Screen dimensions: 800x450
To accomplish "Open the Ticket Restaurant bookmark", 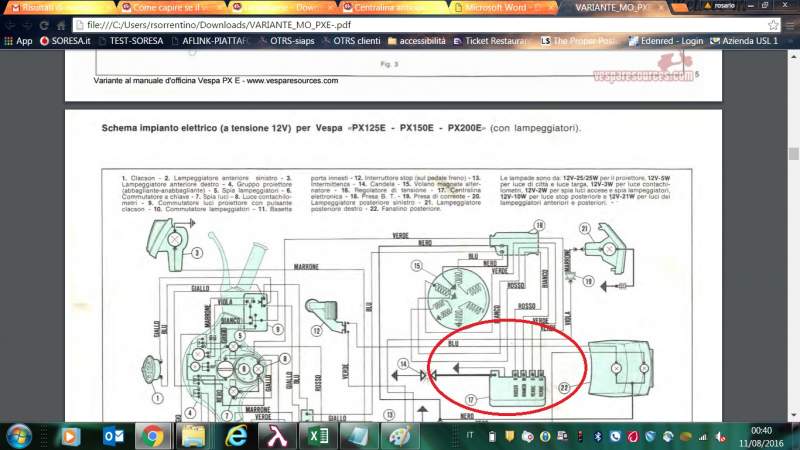I will [490, 41].
